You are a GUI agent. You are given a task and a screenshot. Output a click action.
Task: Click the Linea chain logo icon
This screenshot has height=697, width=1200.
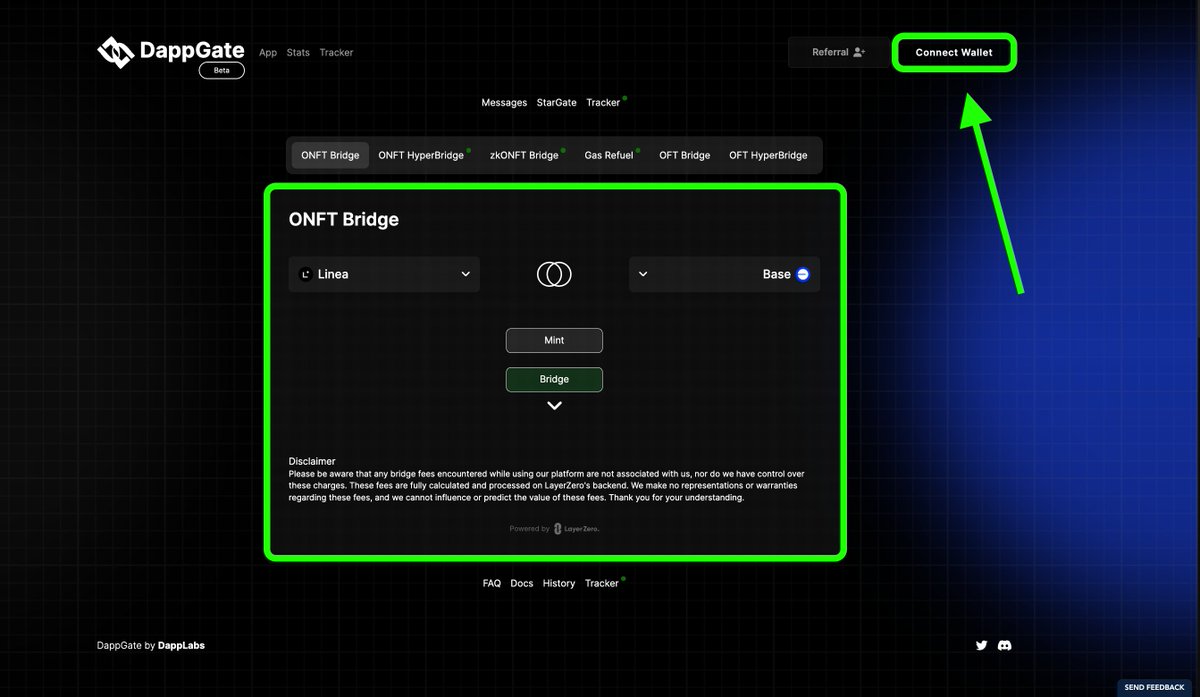(x=306, y=274)
